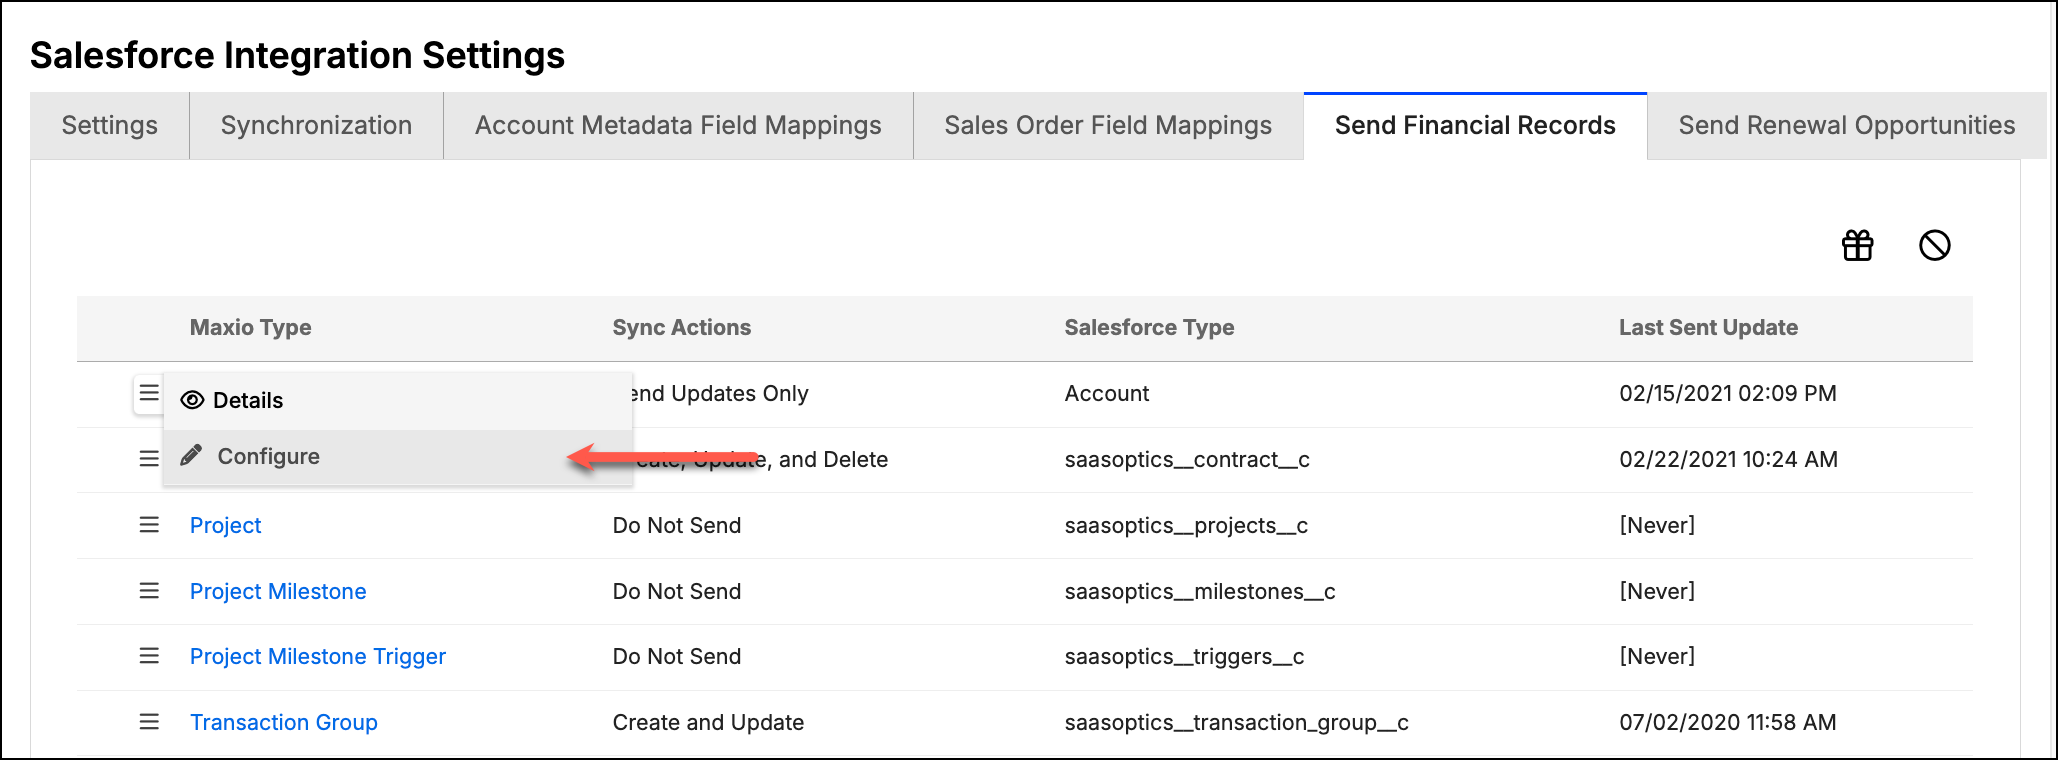The width and height of the screenshot is (2058, 760).
Task: Open the Project Milestone link
Action: (x=278, y=591)
